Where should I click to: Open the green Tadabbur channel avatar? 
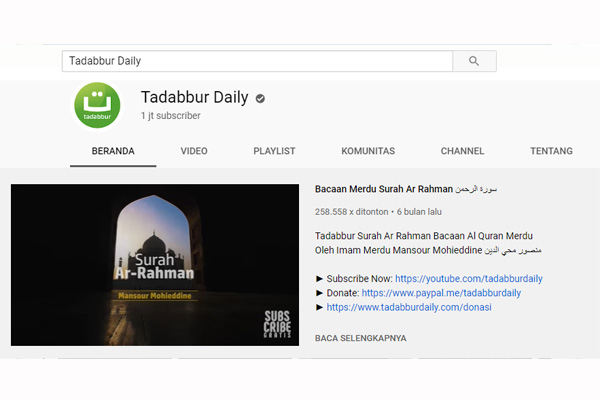click(x=97, y=105)
